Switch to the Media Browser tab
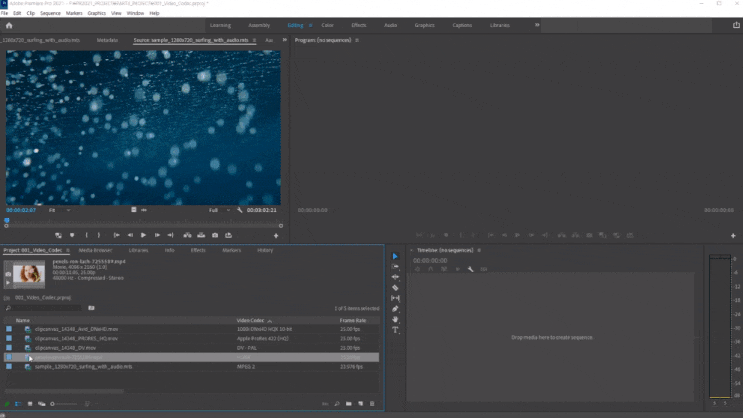This screenshot has height=418, width=743. pyautogui.click(x=95, y=250)
